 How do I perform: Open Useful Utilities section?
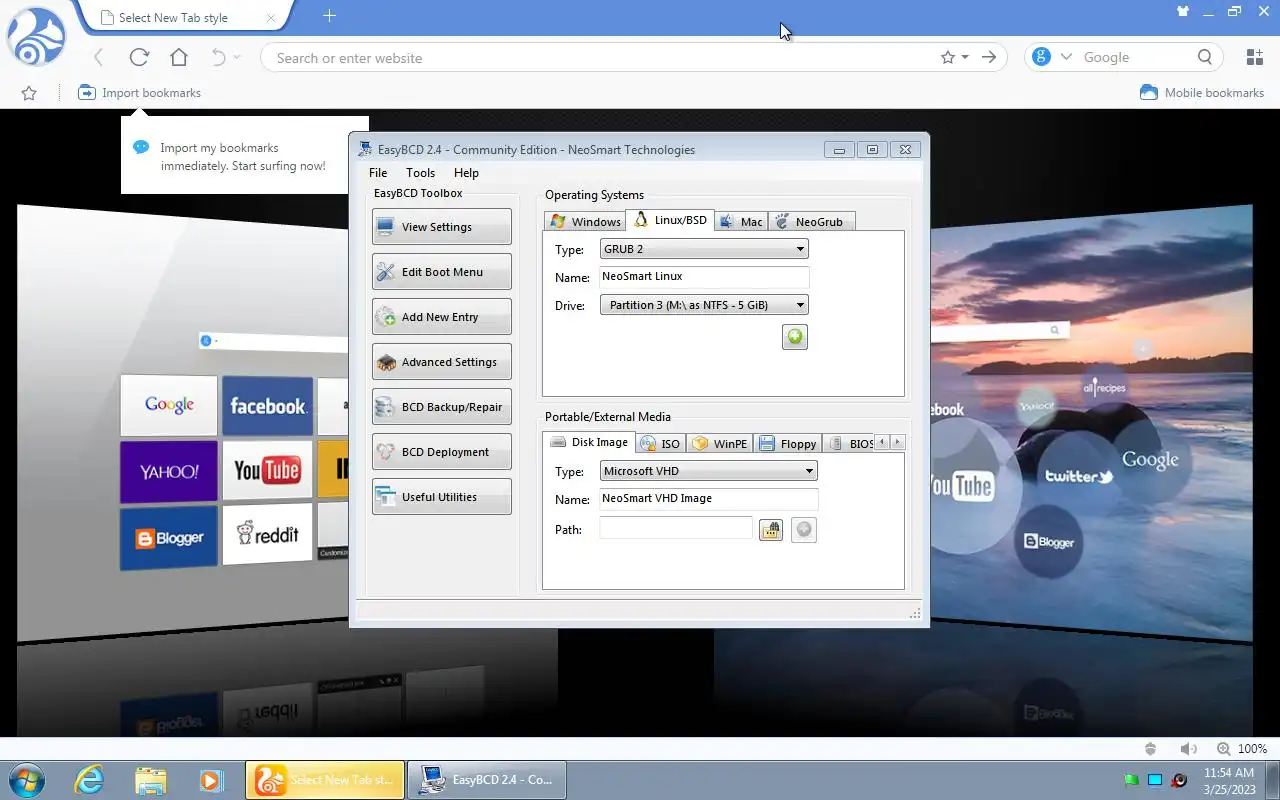point(441,497)
